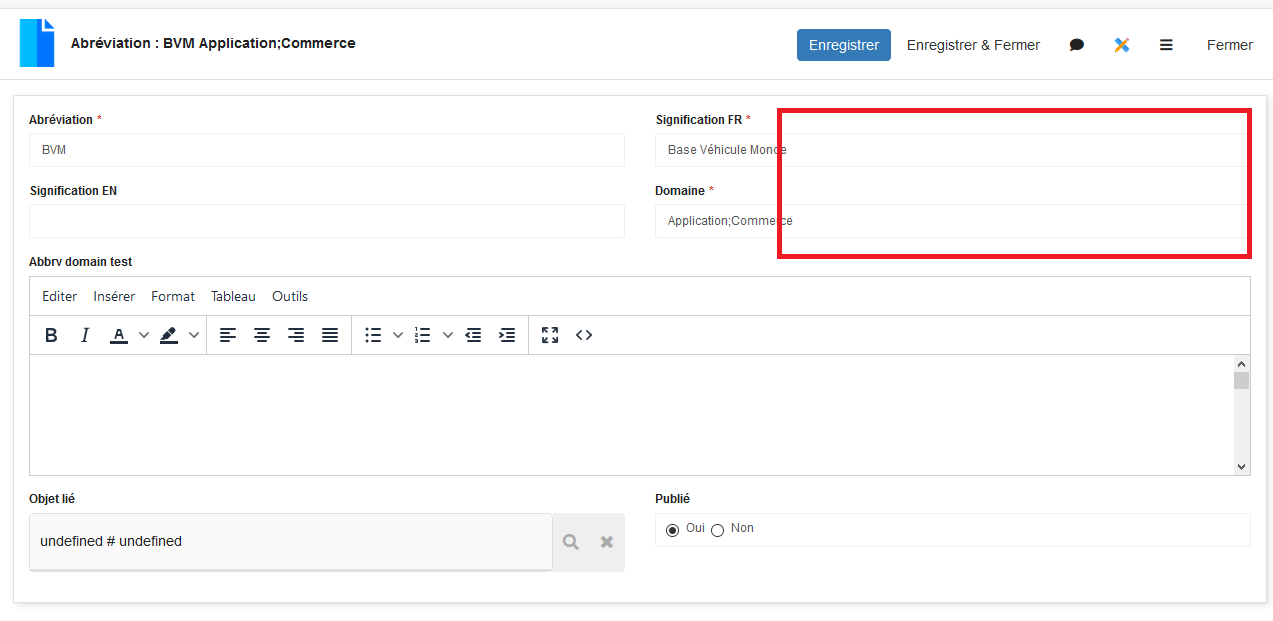Click the Signification EN input field
This screenshot has height=621, width=1273.
coord(327,221)
